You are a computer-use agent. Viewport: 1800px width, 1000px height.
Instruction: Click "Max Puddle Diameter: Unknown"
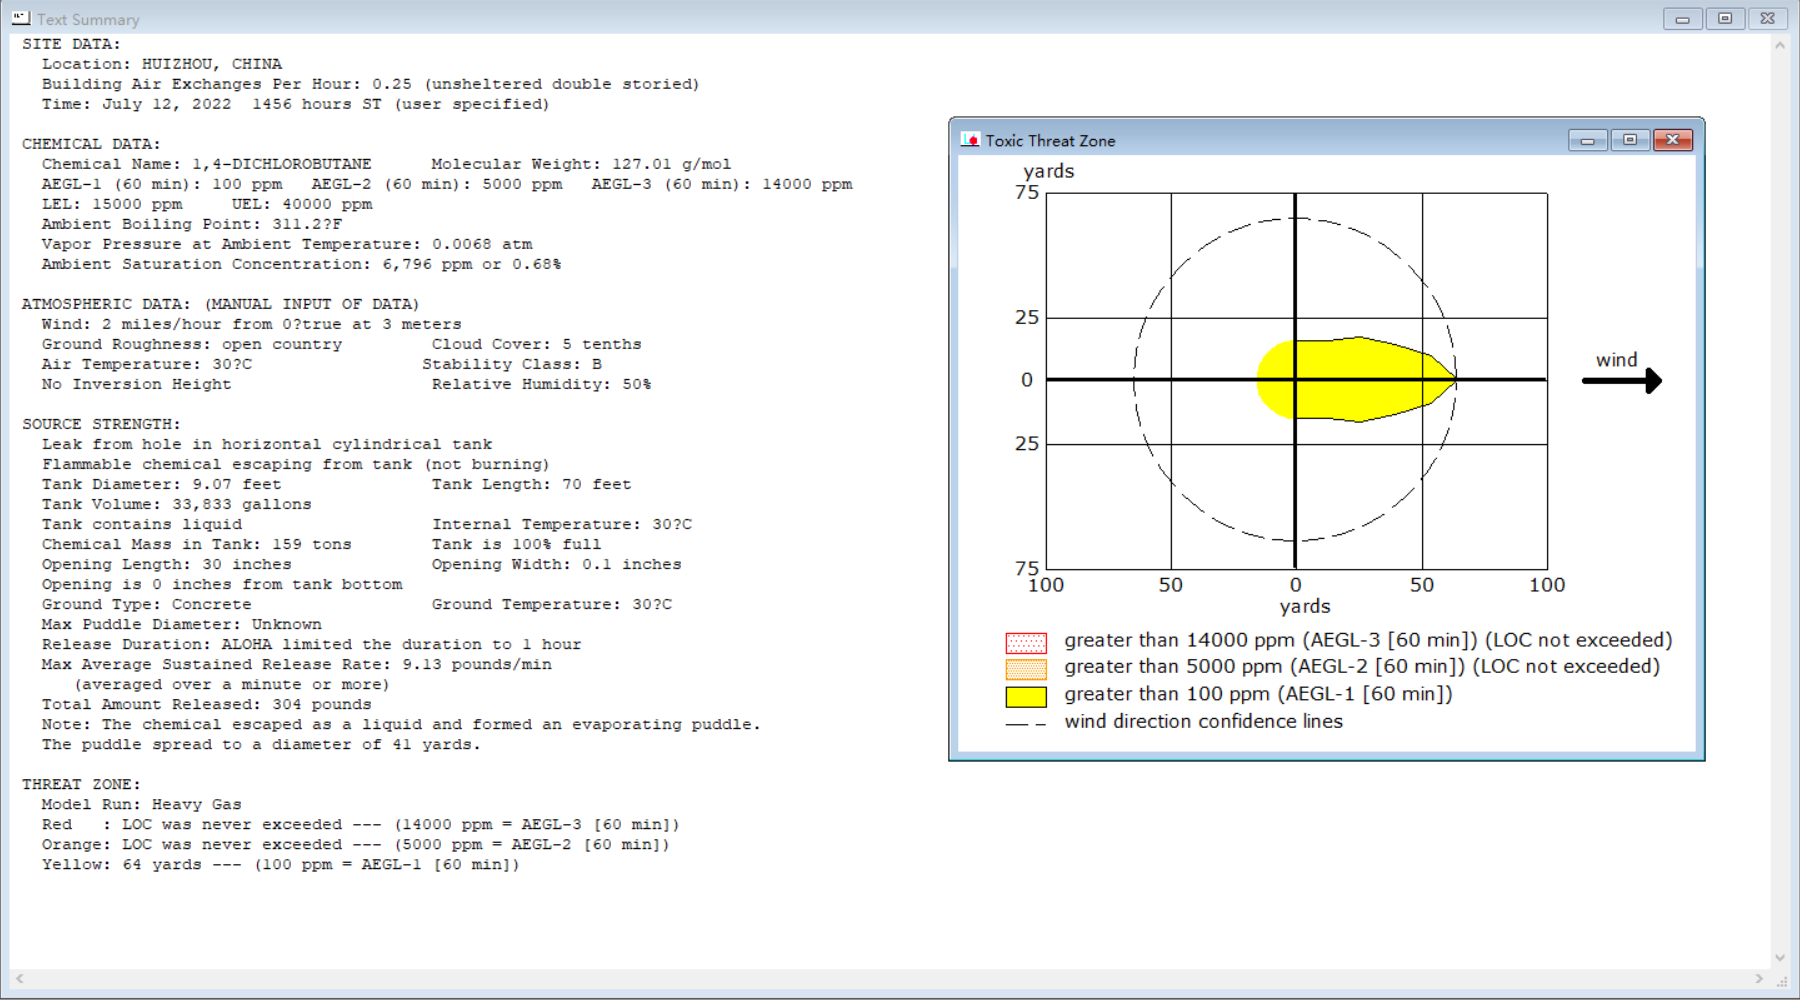pos(182,624)
